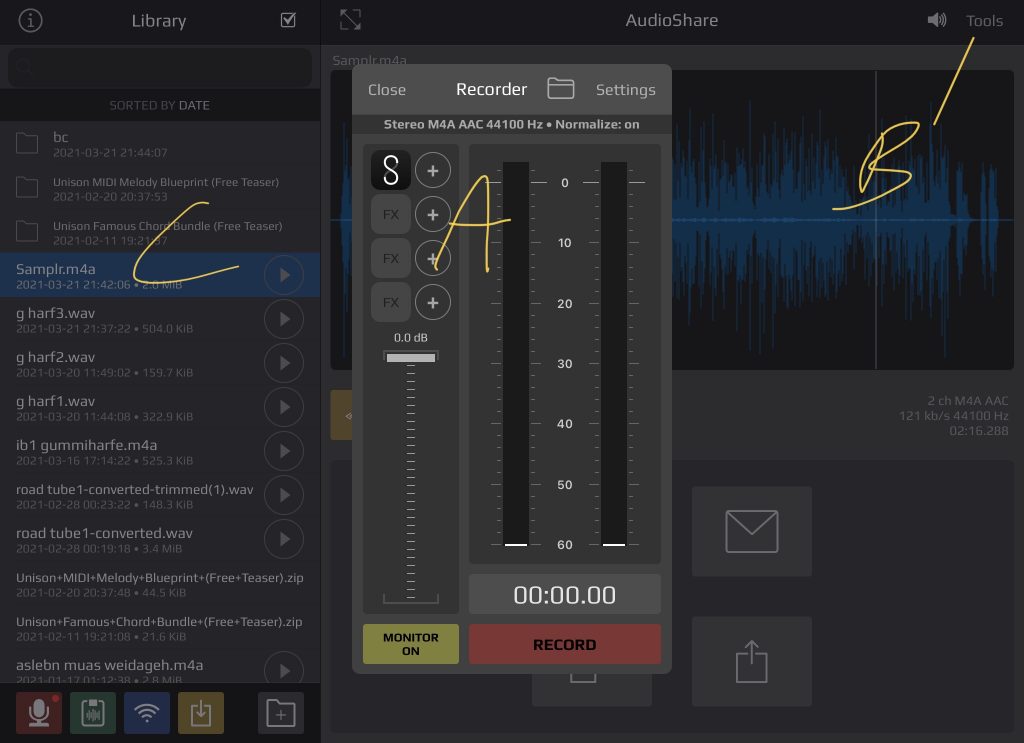Add effect via plus beside third FX
Screen dimensions: 1024x743
(432, 302)
